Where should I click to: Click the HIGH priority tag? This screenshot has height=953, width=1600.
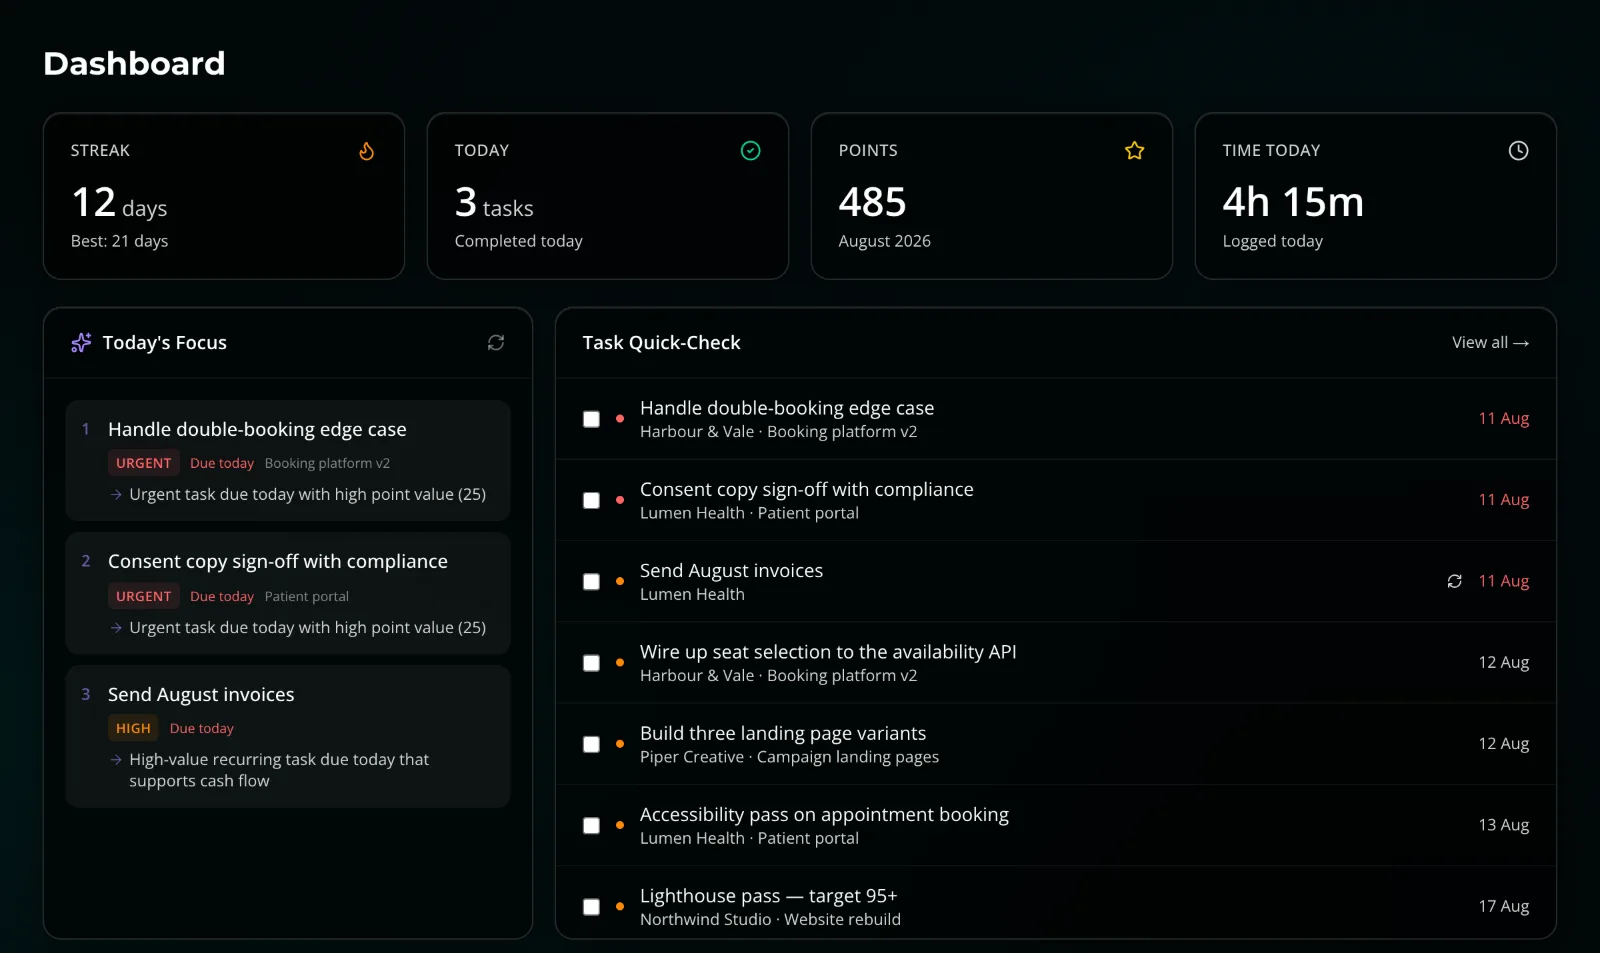pos(133,729)
